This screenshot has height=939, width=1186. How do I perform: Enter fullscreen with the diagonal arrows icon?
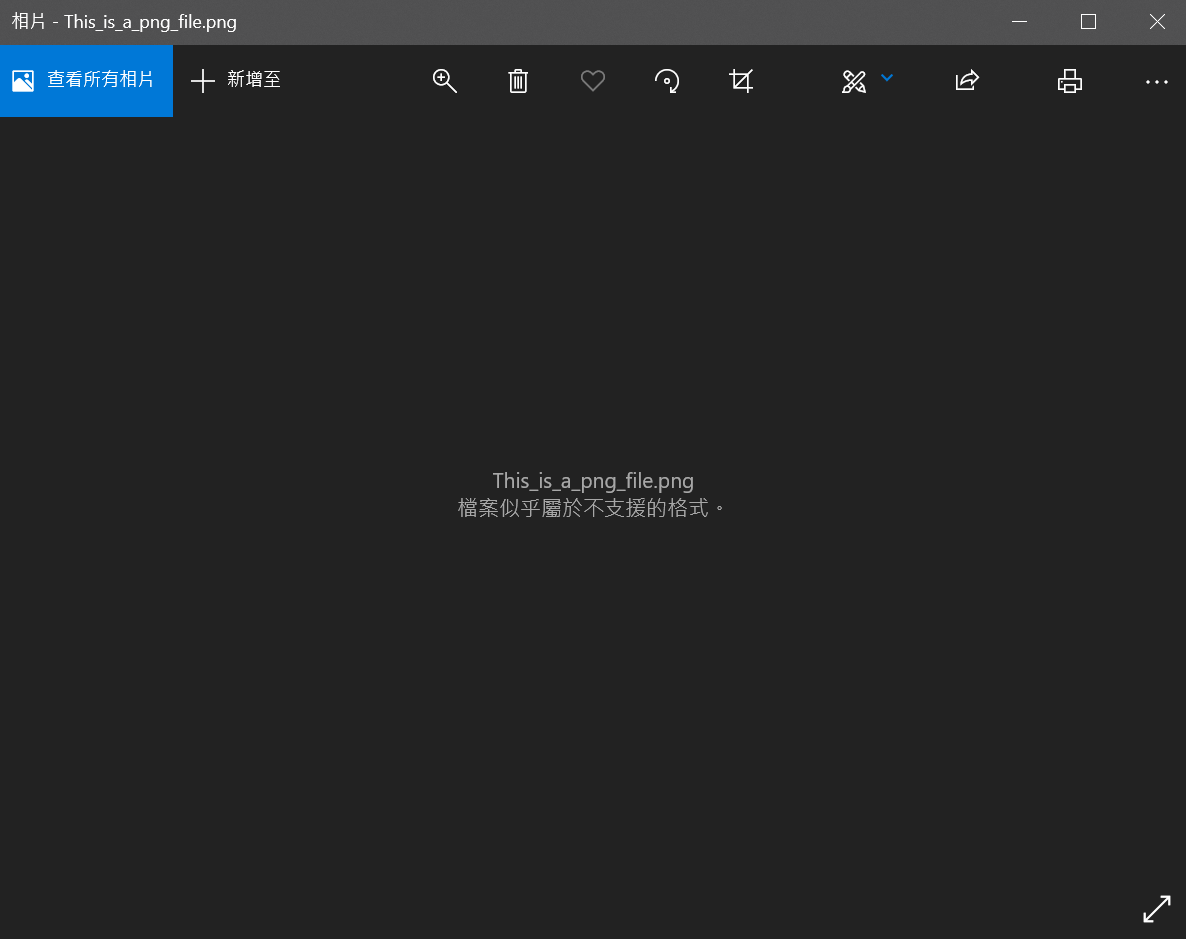coord(1157,909)
